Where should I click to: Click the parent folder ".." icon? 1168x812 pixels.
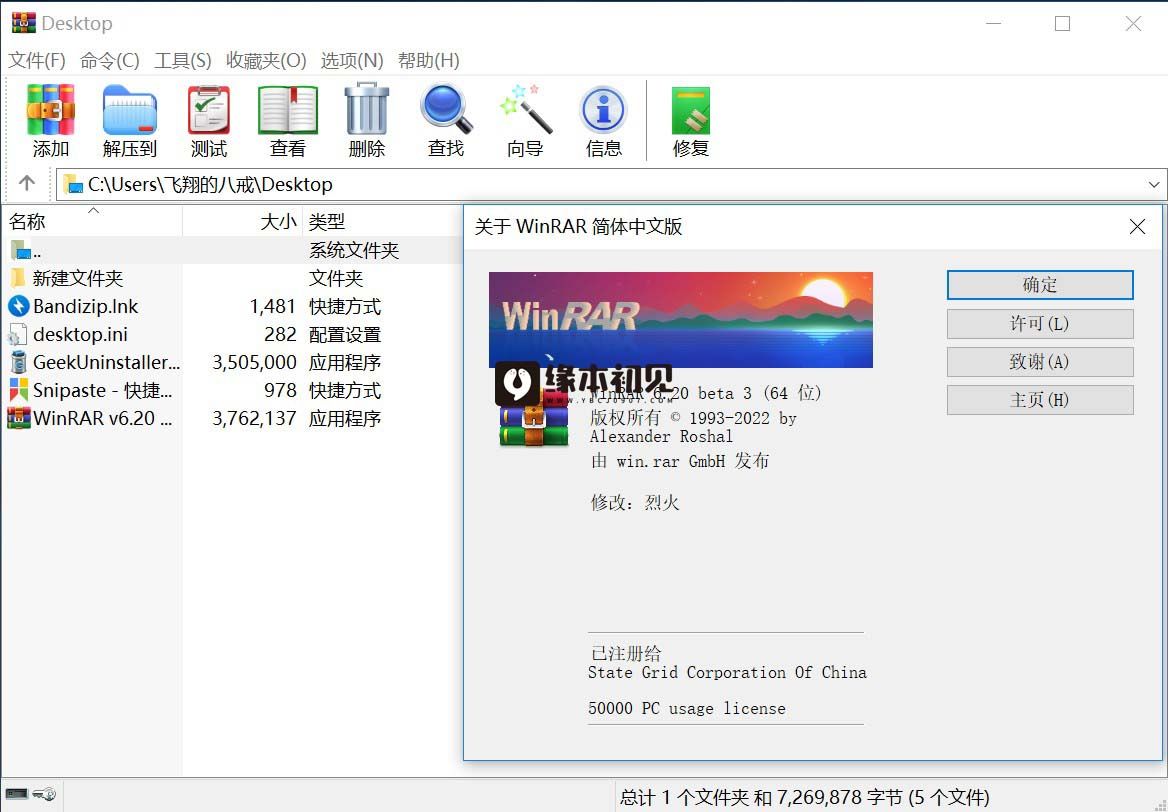tap(20, 250)
